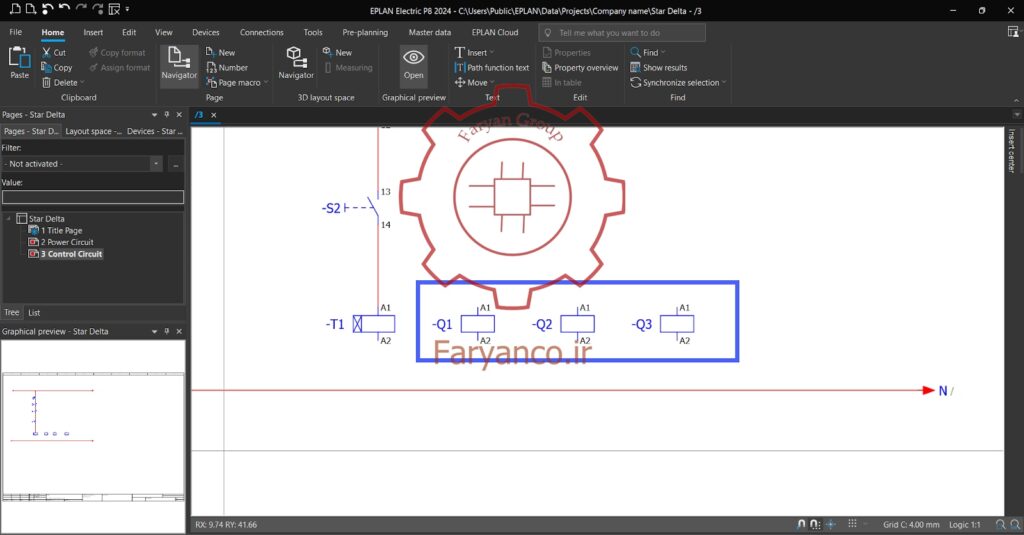
Task: Open Property overview
Action: coord(580,67)
